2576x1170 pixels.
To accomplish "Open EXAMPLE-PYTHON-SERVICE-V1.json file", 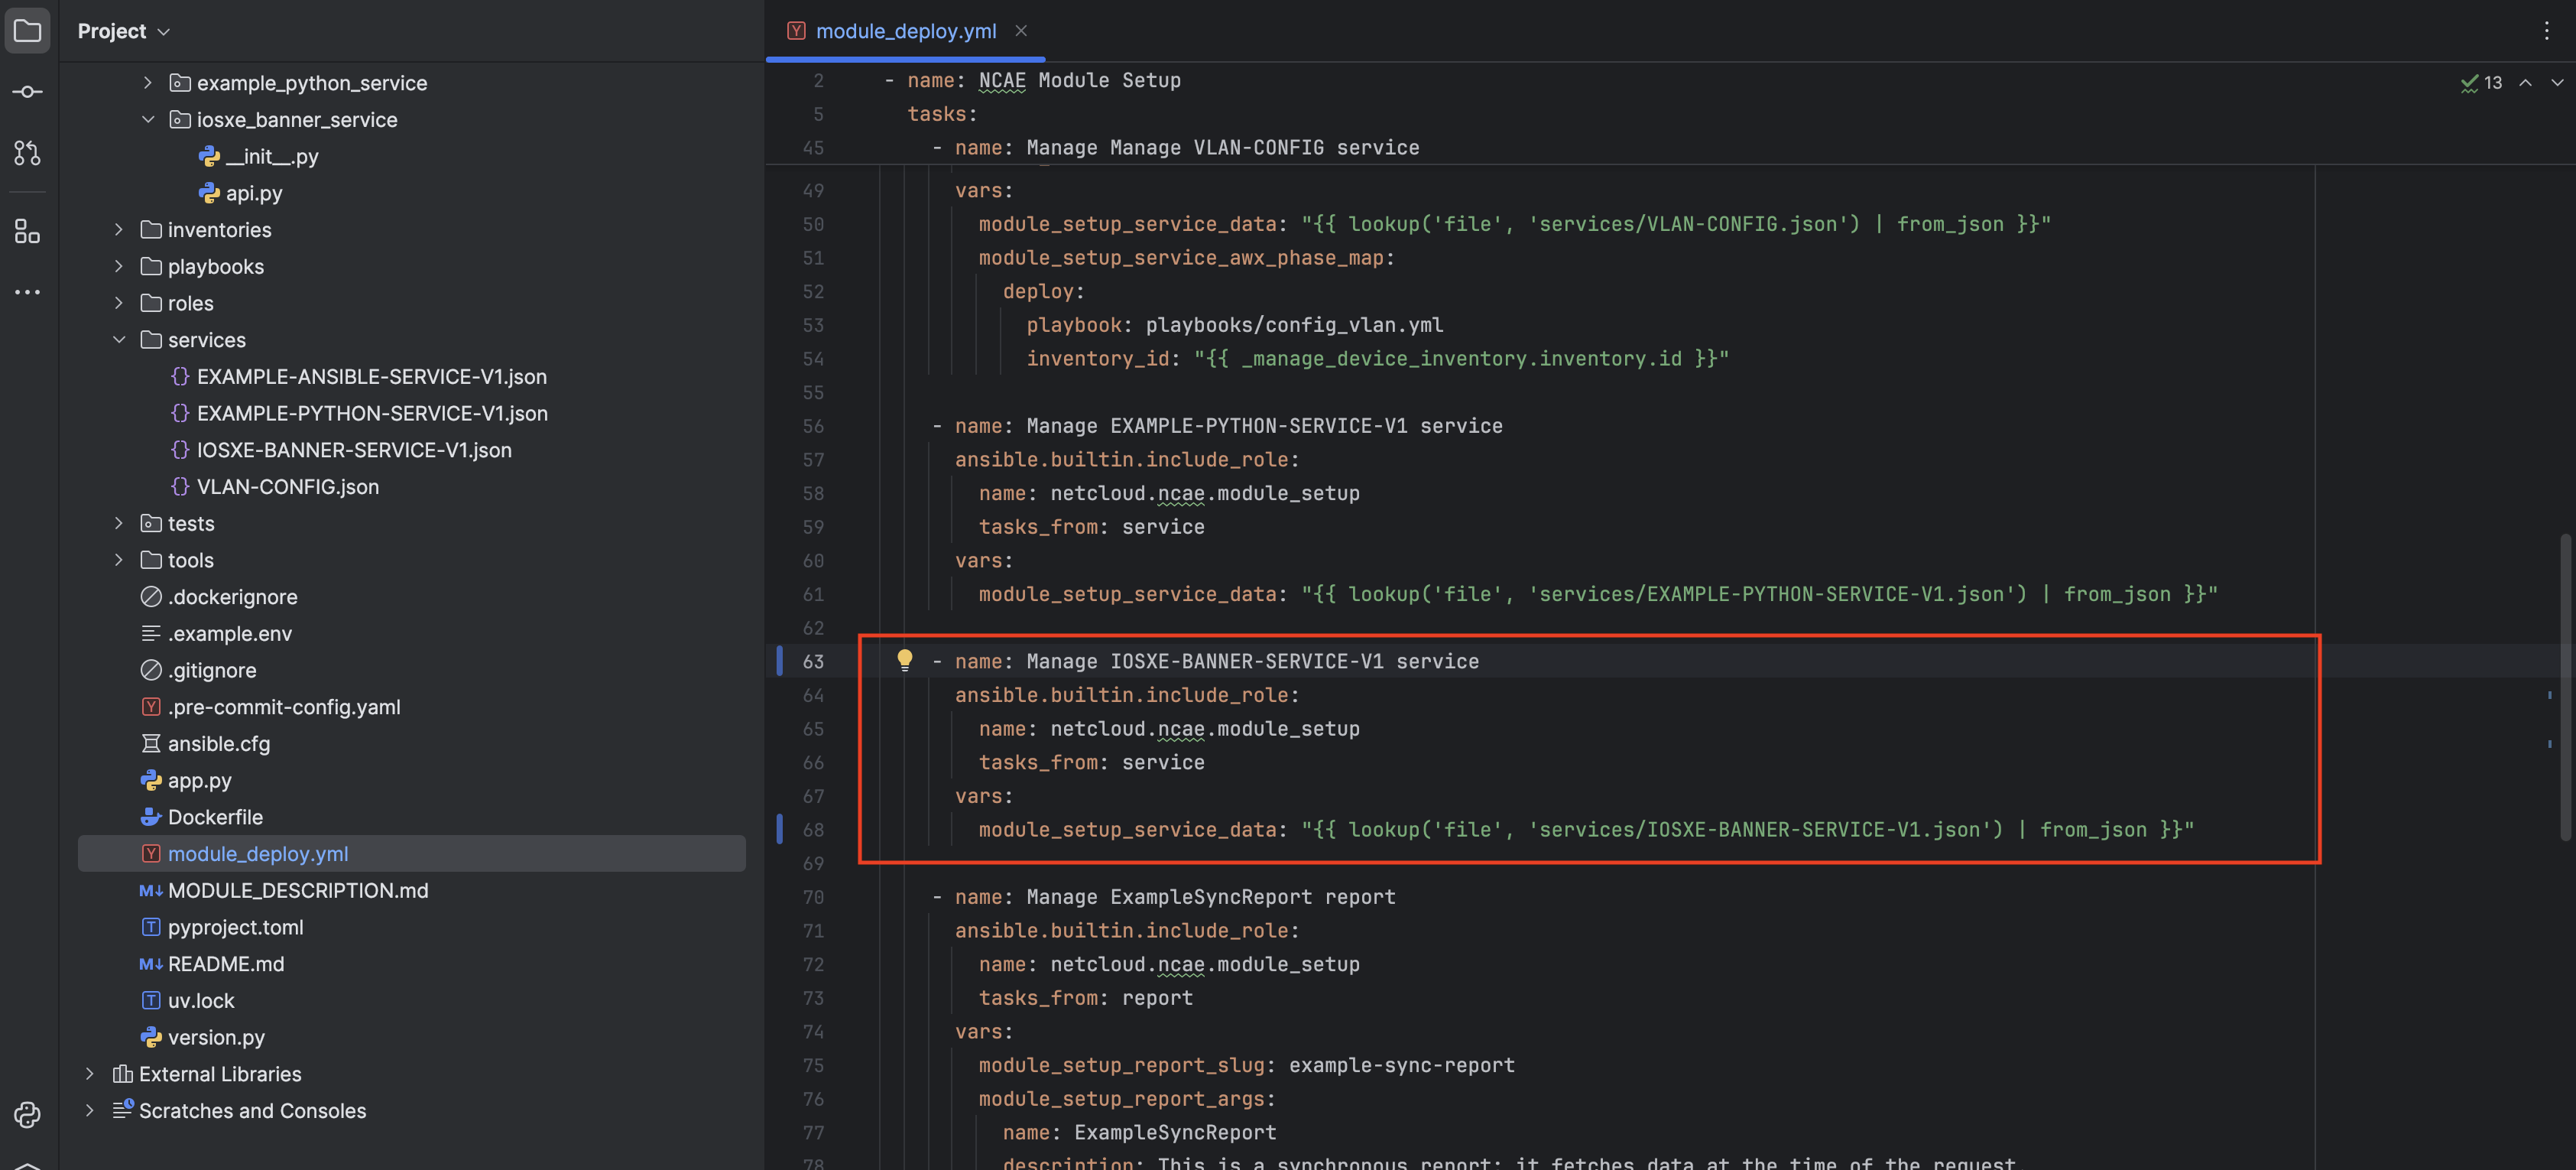I will pyautogui.click(x=371, y=414).
